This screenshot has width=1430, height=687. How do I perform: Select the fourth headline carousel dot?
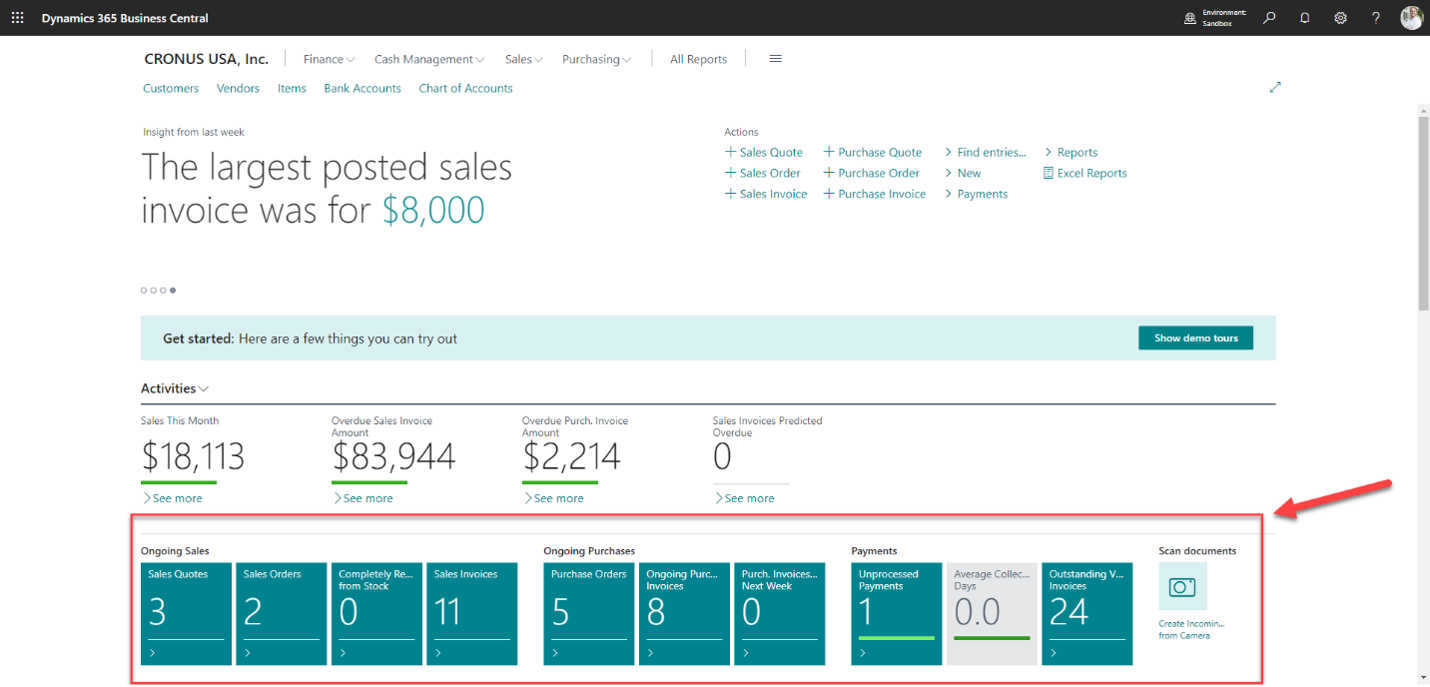pyautogui.click(x=173, y=290)
